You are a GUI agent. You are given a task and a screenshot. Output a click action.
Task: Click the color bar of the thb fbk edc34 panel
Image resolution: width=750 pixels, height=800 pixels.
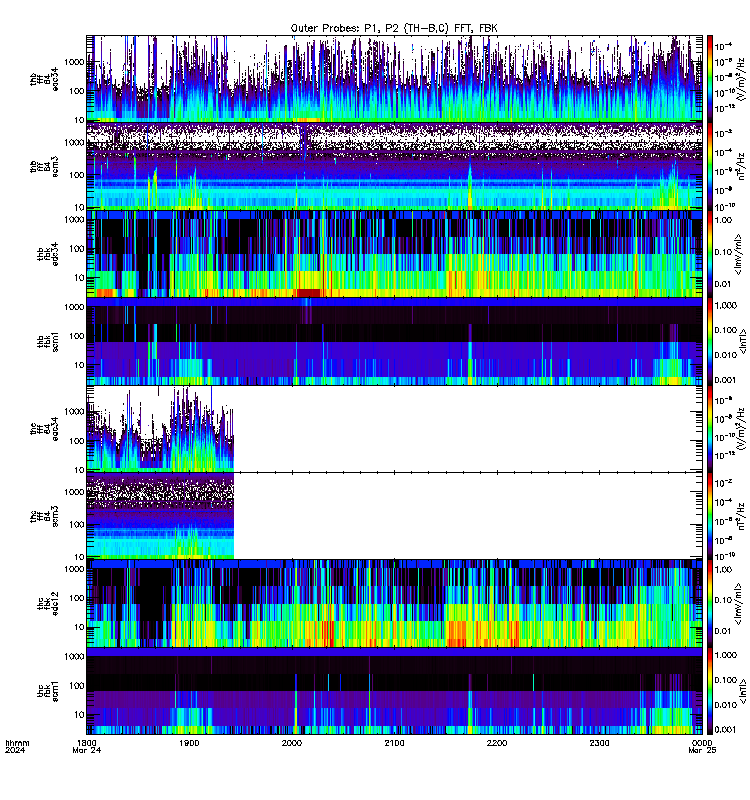click(710, 254)
